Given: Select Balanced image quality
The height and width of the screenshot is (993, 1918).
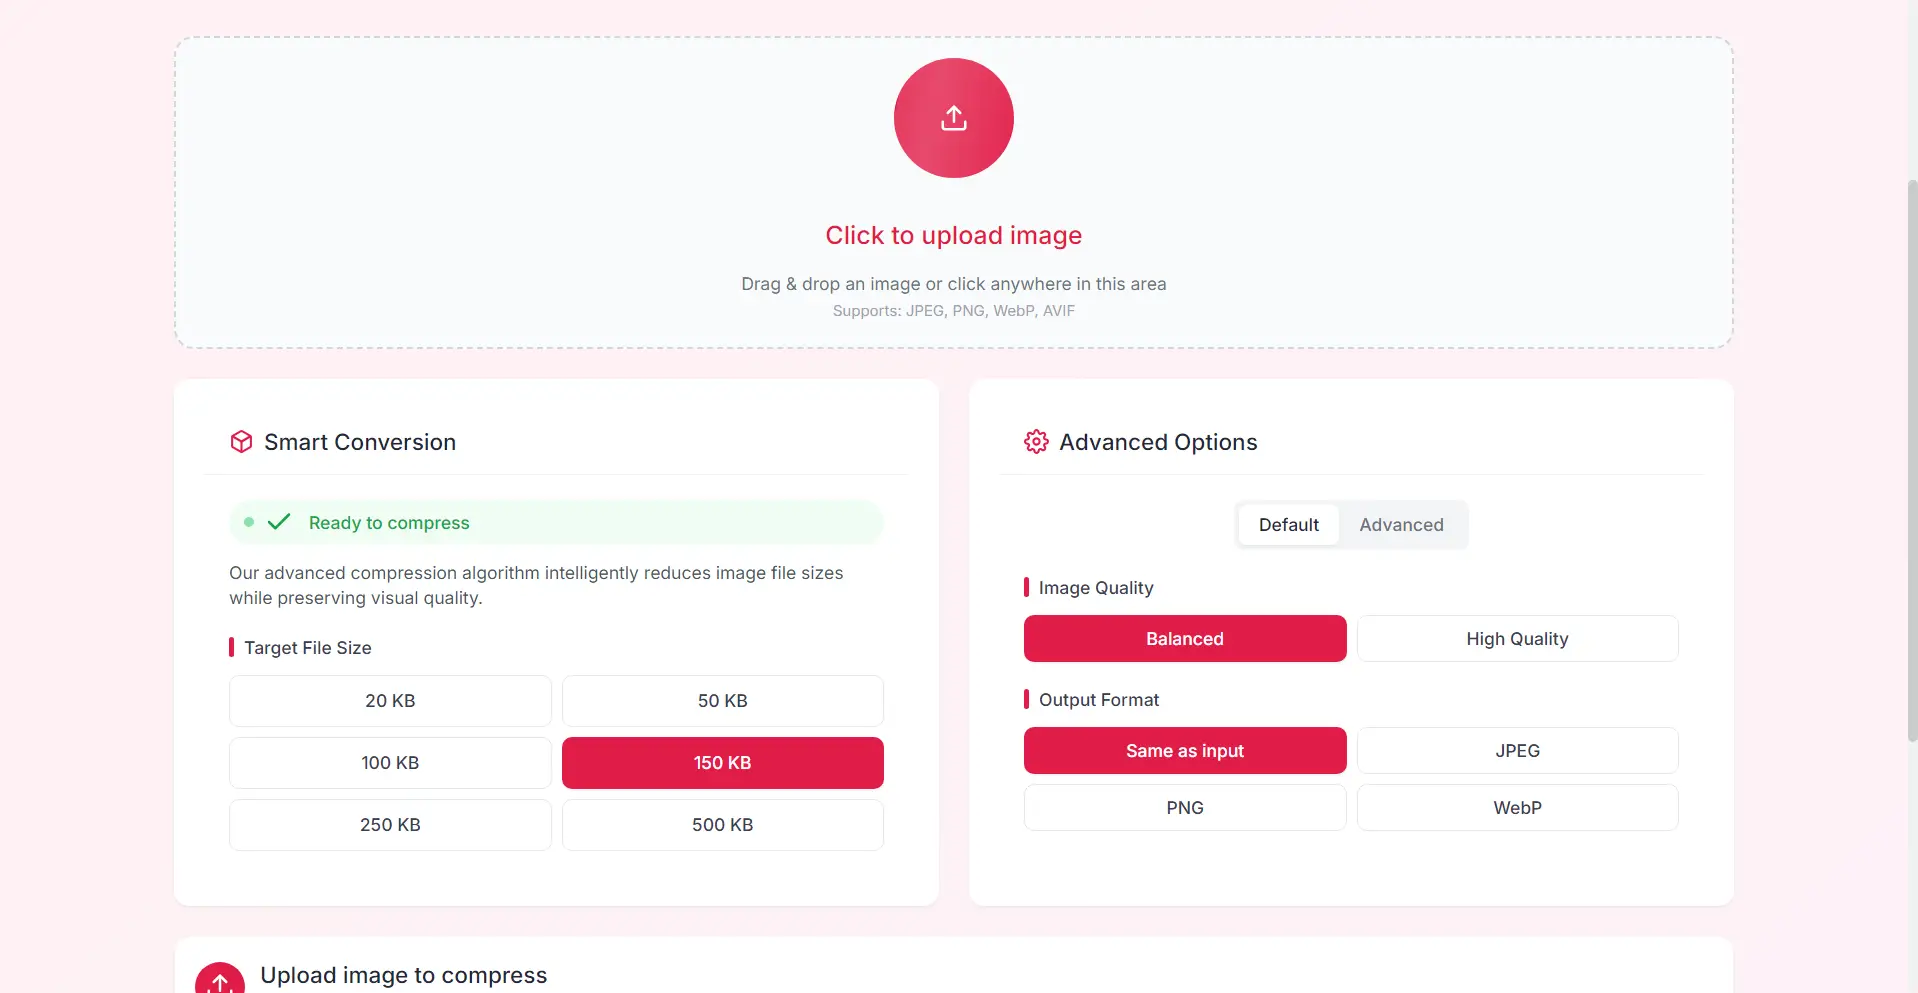Looking at the screenshot, I should (1184, 638).
